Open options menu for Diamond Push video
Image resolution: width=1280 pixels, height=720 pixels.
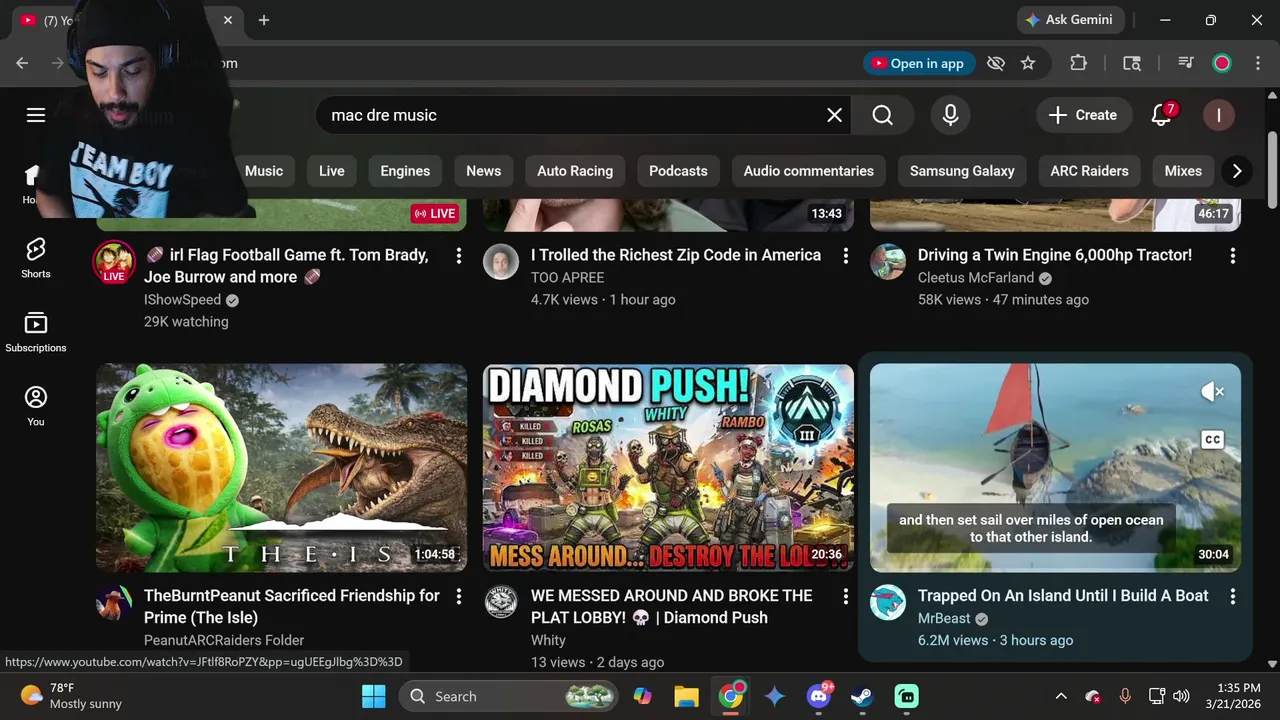point(845,596)
